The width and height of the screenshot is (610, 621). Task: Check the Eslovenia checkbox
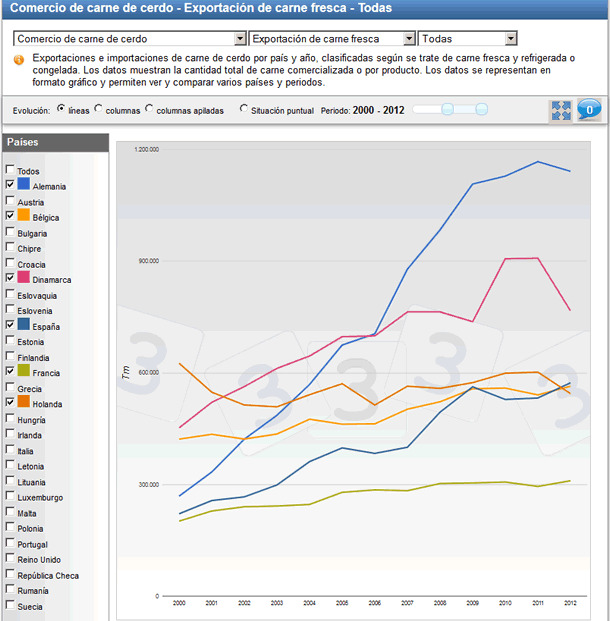[x=10, y=309]
